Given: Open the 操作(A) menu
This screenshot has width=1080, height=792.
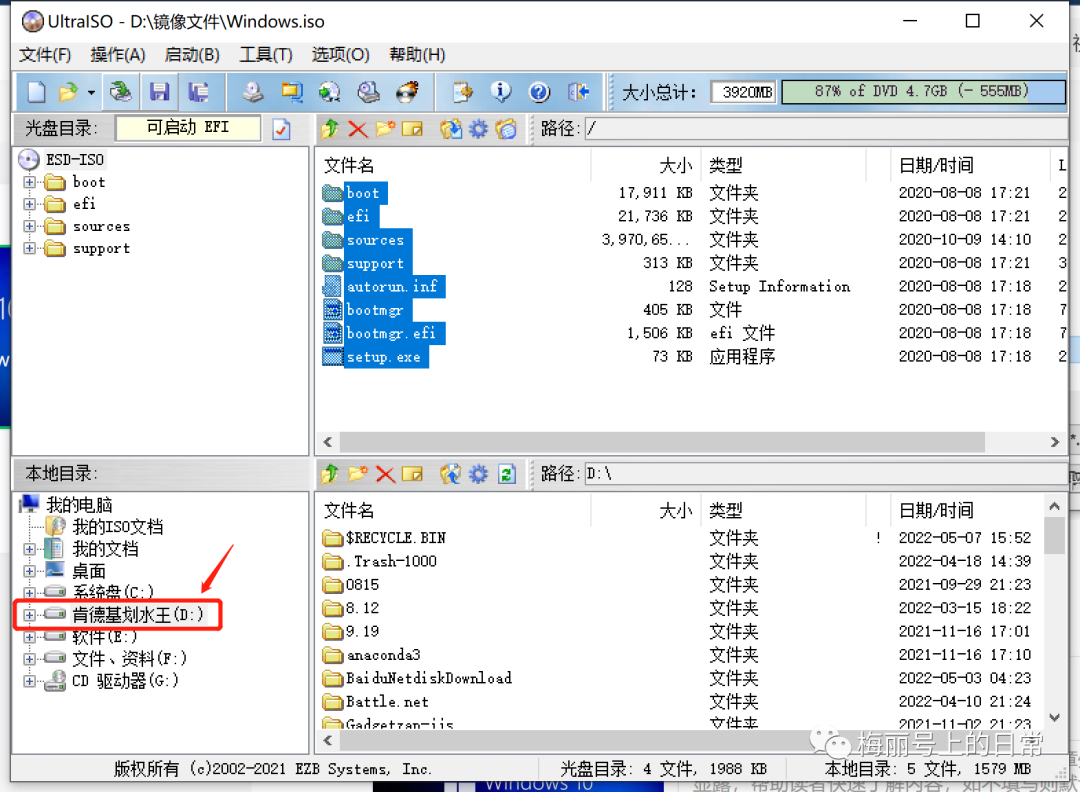Looking at the screenshot, I should point(118,54).
